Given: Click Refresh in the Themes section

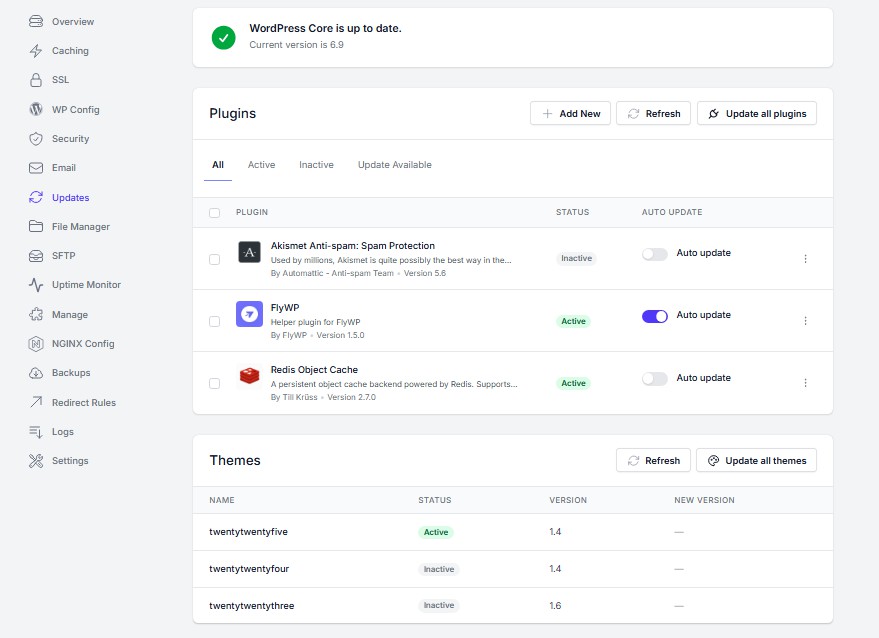Looking at the screenshot, I should pos(653,460).
